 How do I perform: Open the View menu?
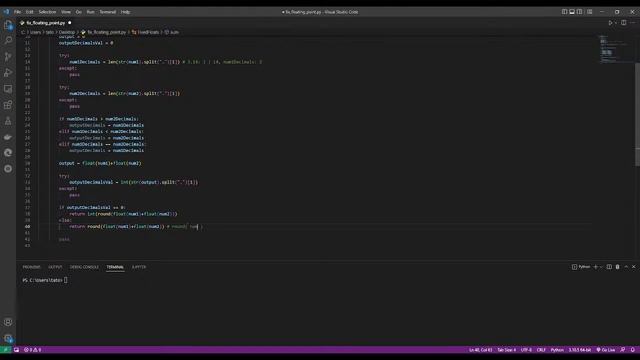pos(66,12)
